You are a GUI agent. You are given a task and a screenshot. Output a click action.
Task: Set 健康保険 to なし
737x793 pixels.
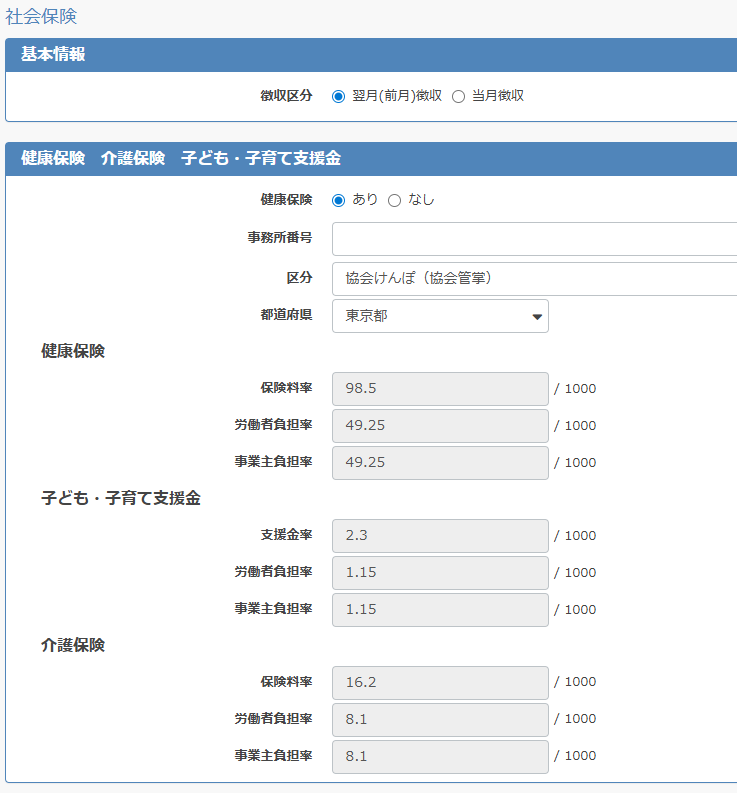(x=394, y=200)
